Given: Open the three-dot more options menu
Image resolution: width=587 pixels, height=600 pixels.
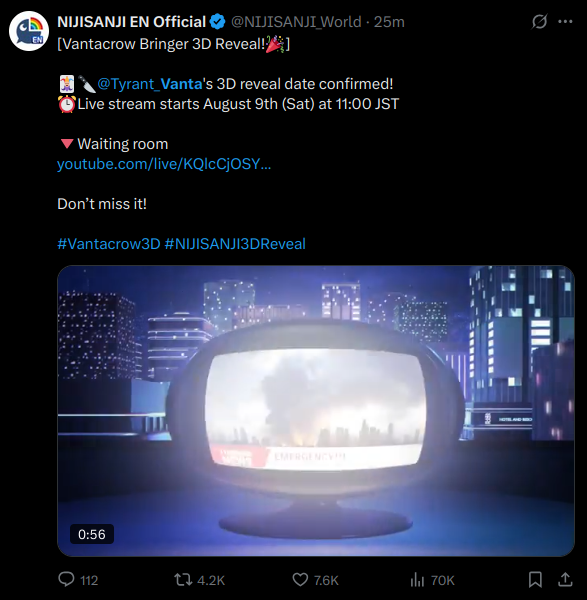Looking at the screenshot, I should coord(565,21).
